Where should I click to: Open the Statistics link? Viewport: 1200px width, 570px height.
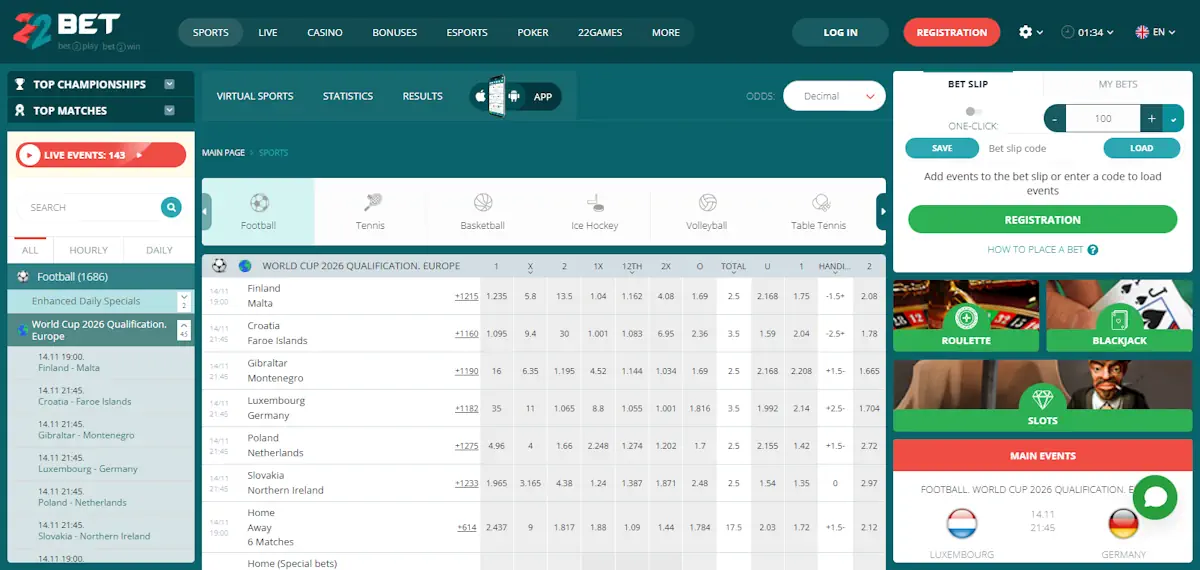(348, 96)
